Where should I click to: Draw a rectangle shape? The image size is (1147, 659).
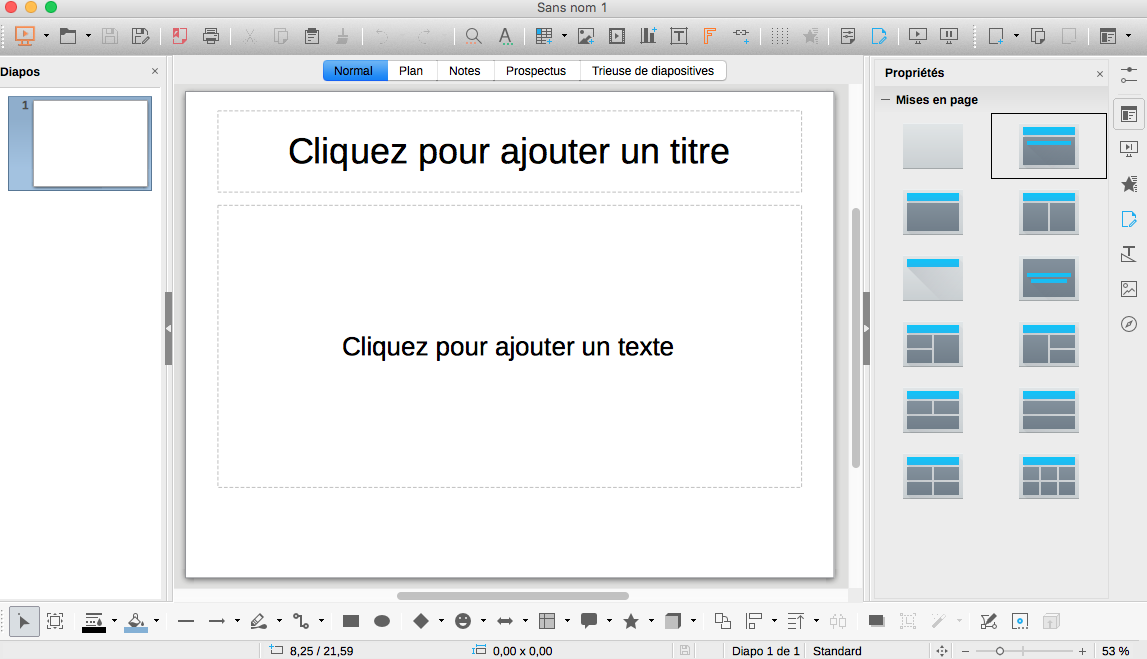pos(351,622)
